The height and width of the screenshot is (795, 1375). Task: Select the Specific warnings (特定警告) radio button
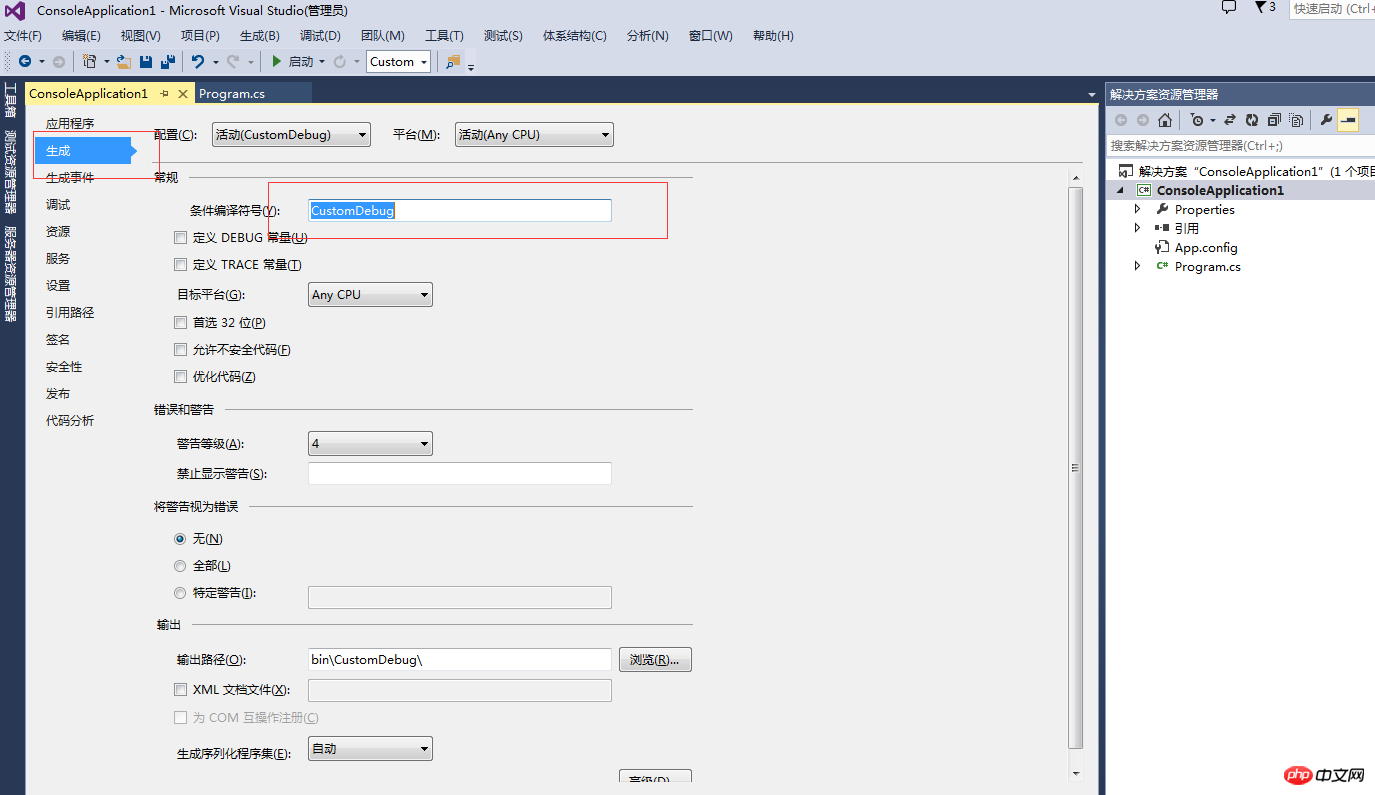point(181,593)
